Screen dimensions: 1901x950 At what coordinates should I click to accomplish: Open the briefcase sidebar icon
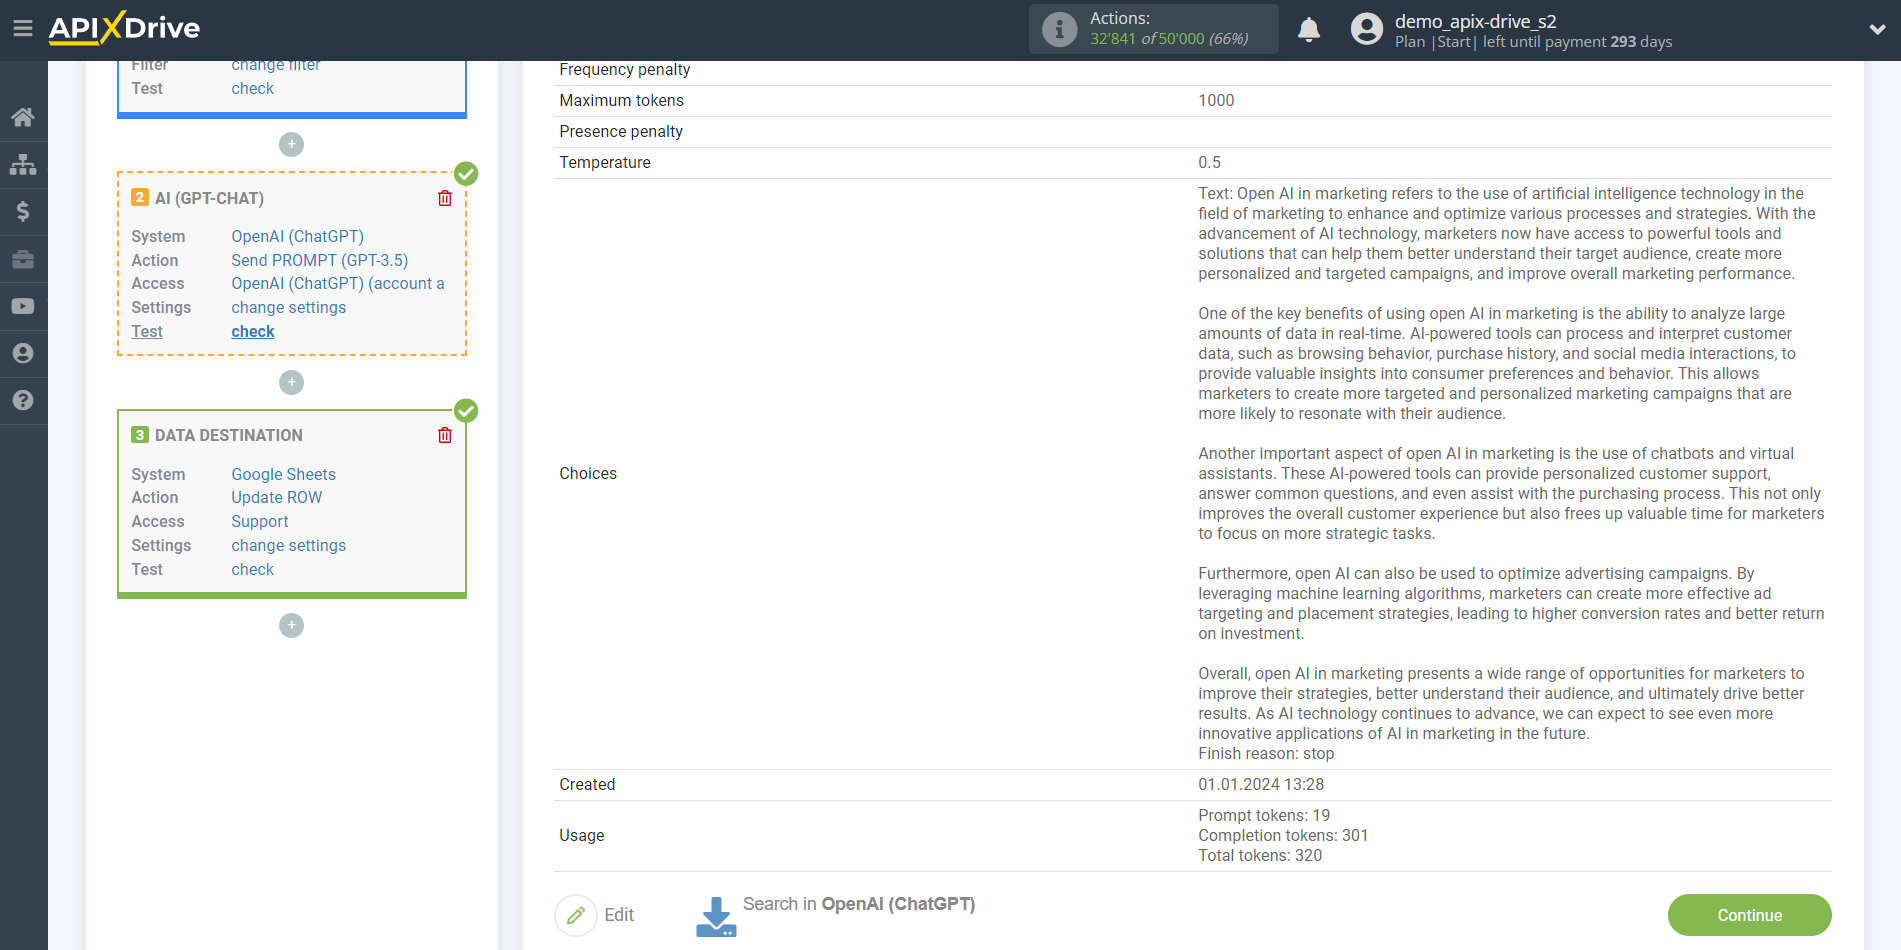(x=23, y=259)
